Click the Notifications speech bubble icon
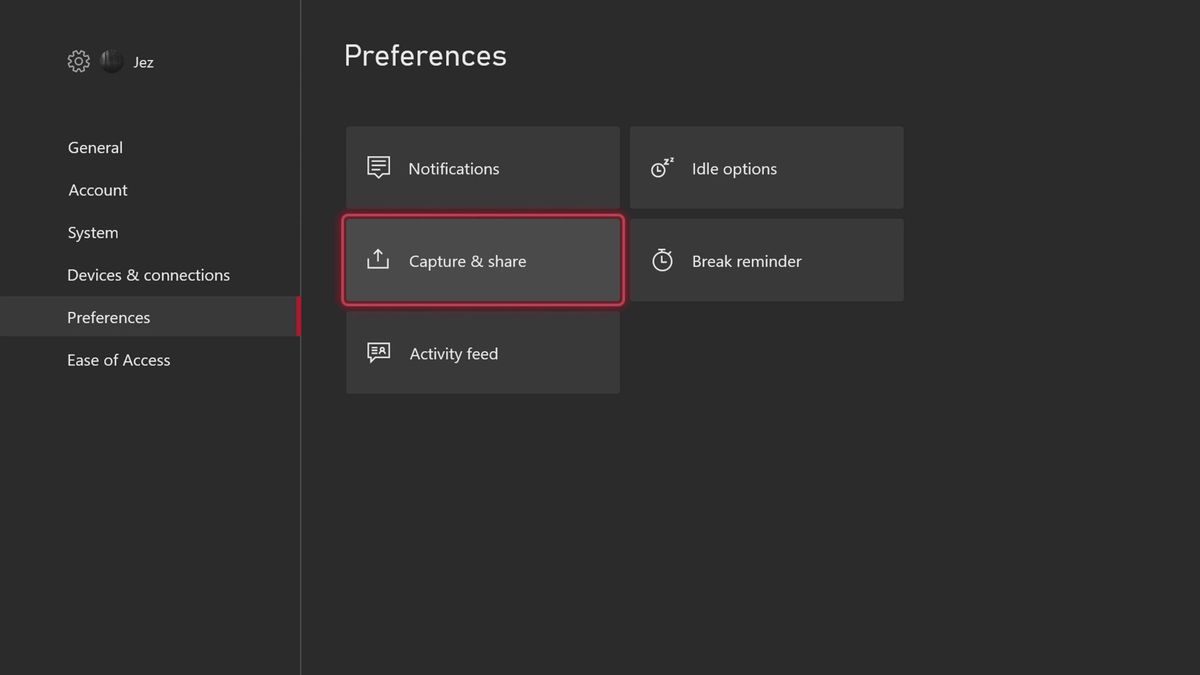The image size is (1200, 675). point(377,167)
